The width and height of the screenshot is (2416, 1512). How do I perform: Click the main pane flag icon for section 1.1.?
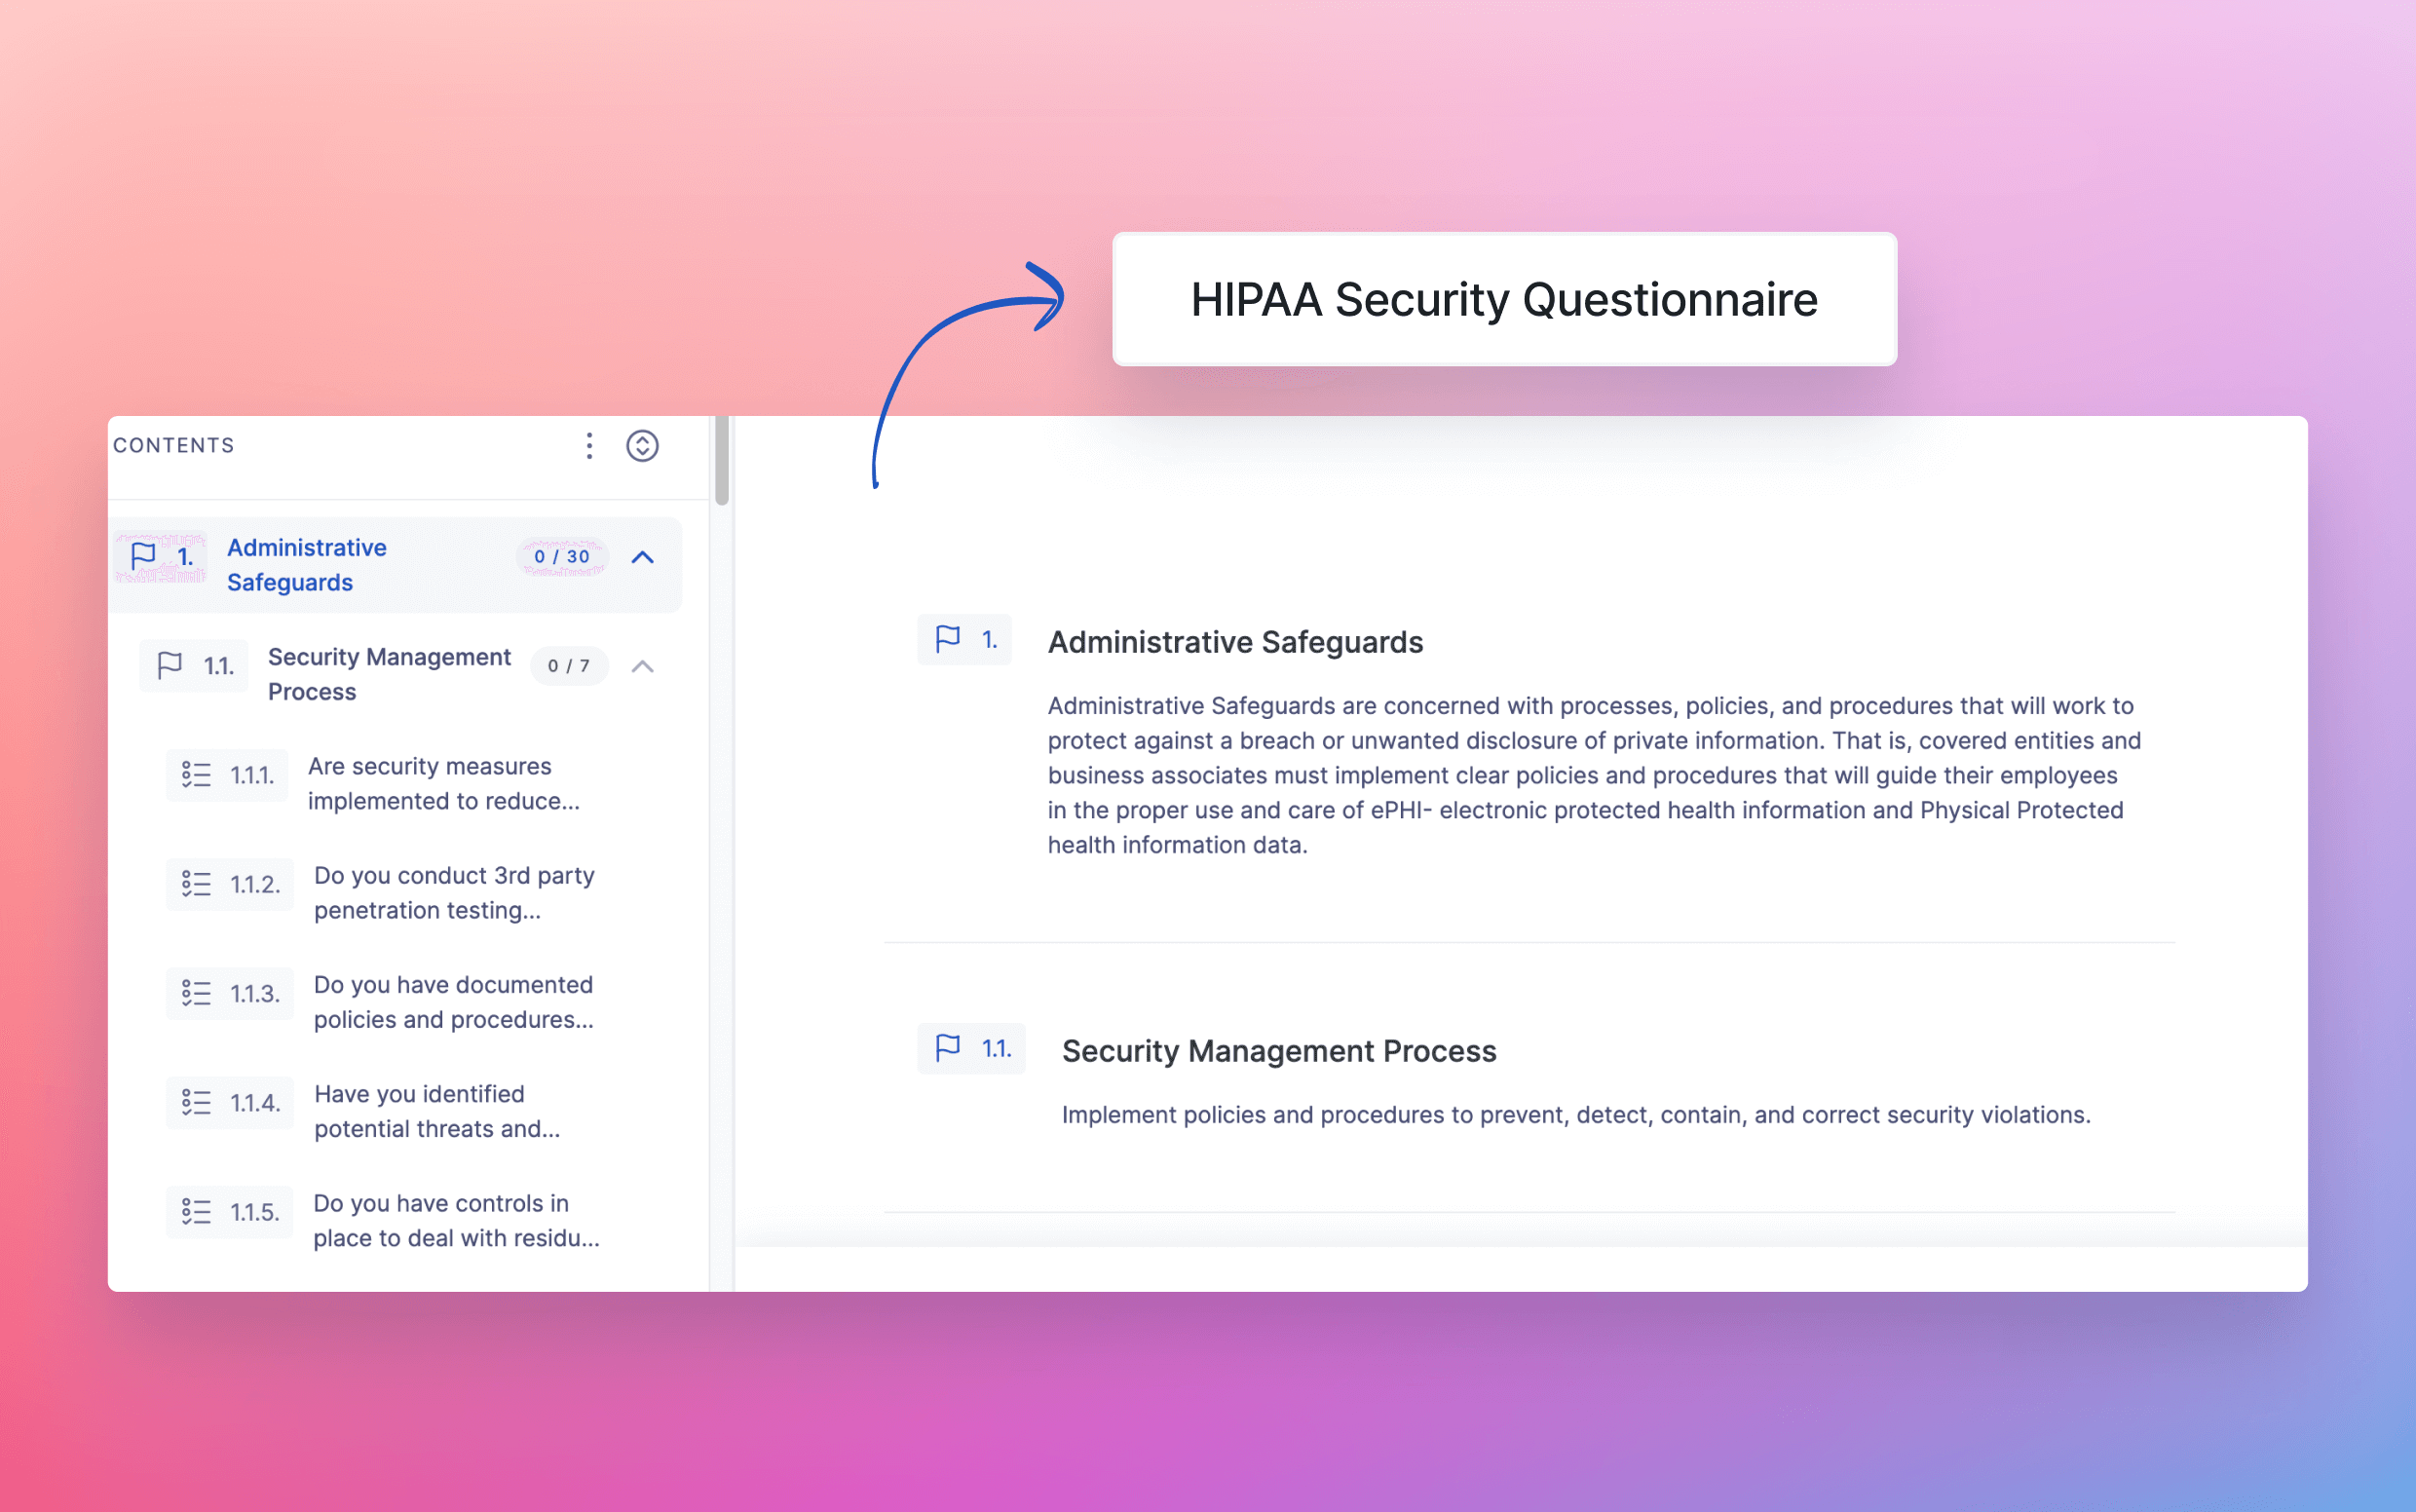click(947, 1048)
